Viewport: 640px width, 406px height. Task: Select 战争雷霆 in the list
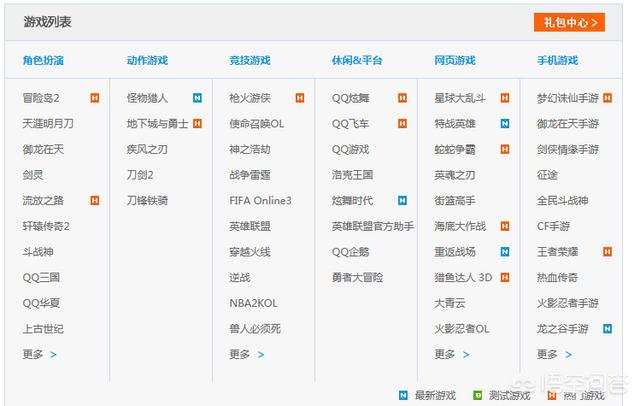tap(250, 175)
